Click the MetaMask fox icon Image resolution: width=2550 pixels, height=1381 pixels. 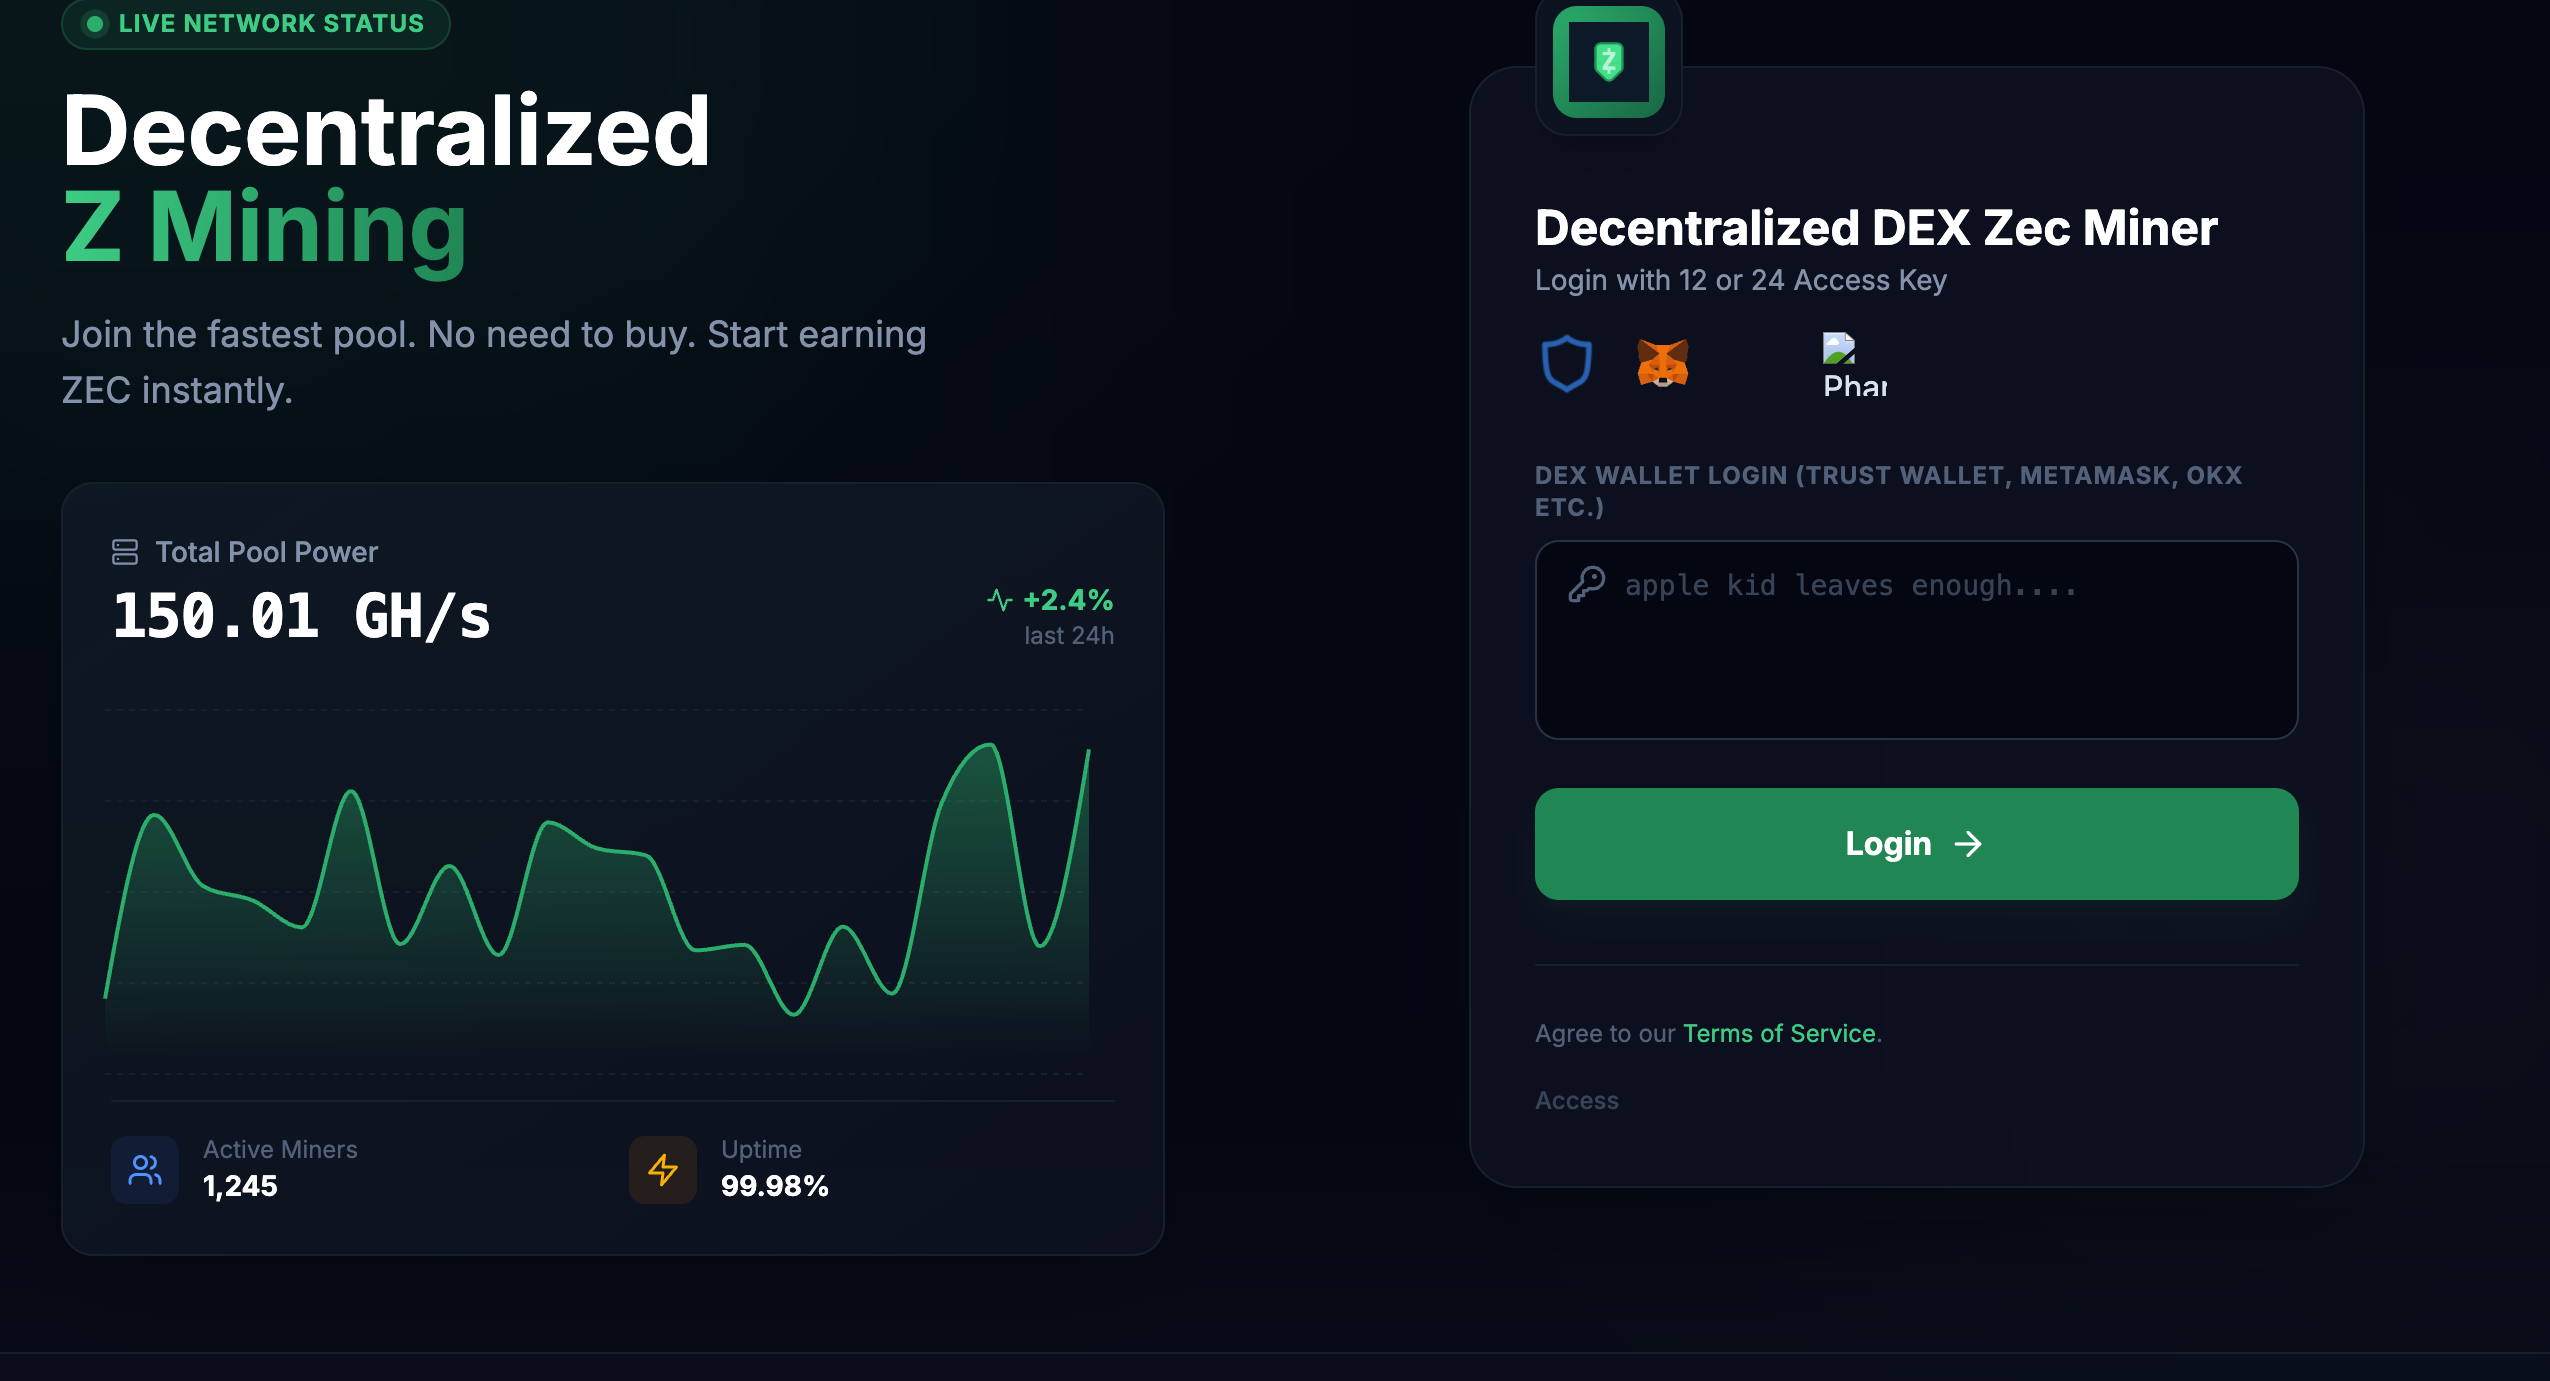pyautogui.click(x=1662, y=363)
